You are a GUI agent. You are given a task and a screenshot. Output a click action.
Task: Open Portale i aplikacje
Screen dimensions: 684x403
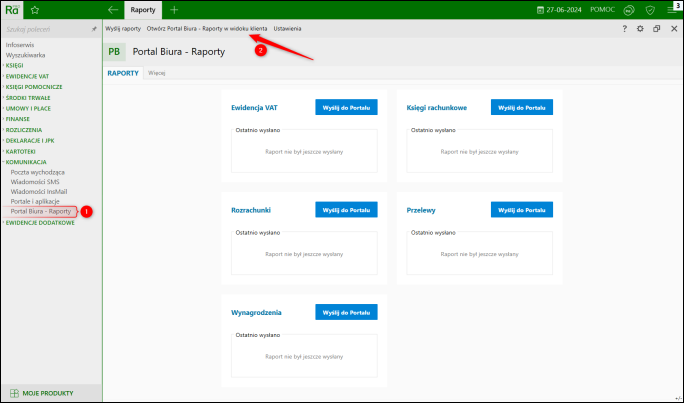click(x=35, y=202)
